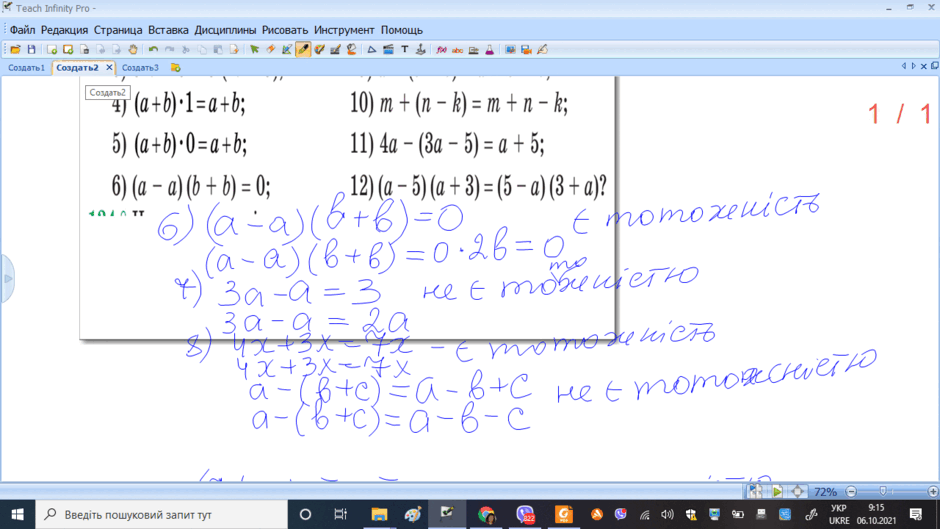Click the Windows Start button
Viewport: 940px width, 529px height.
[17, 515]
